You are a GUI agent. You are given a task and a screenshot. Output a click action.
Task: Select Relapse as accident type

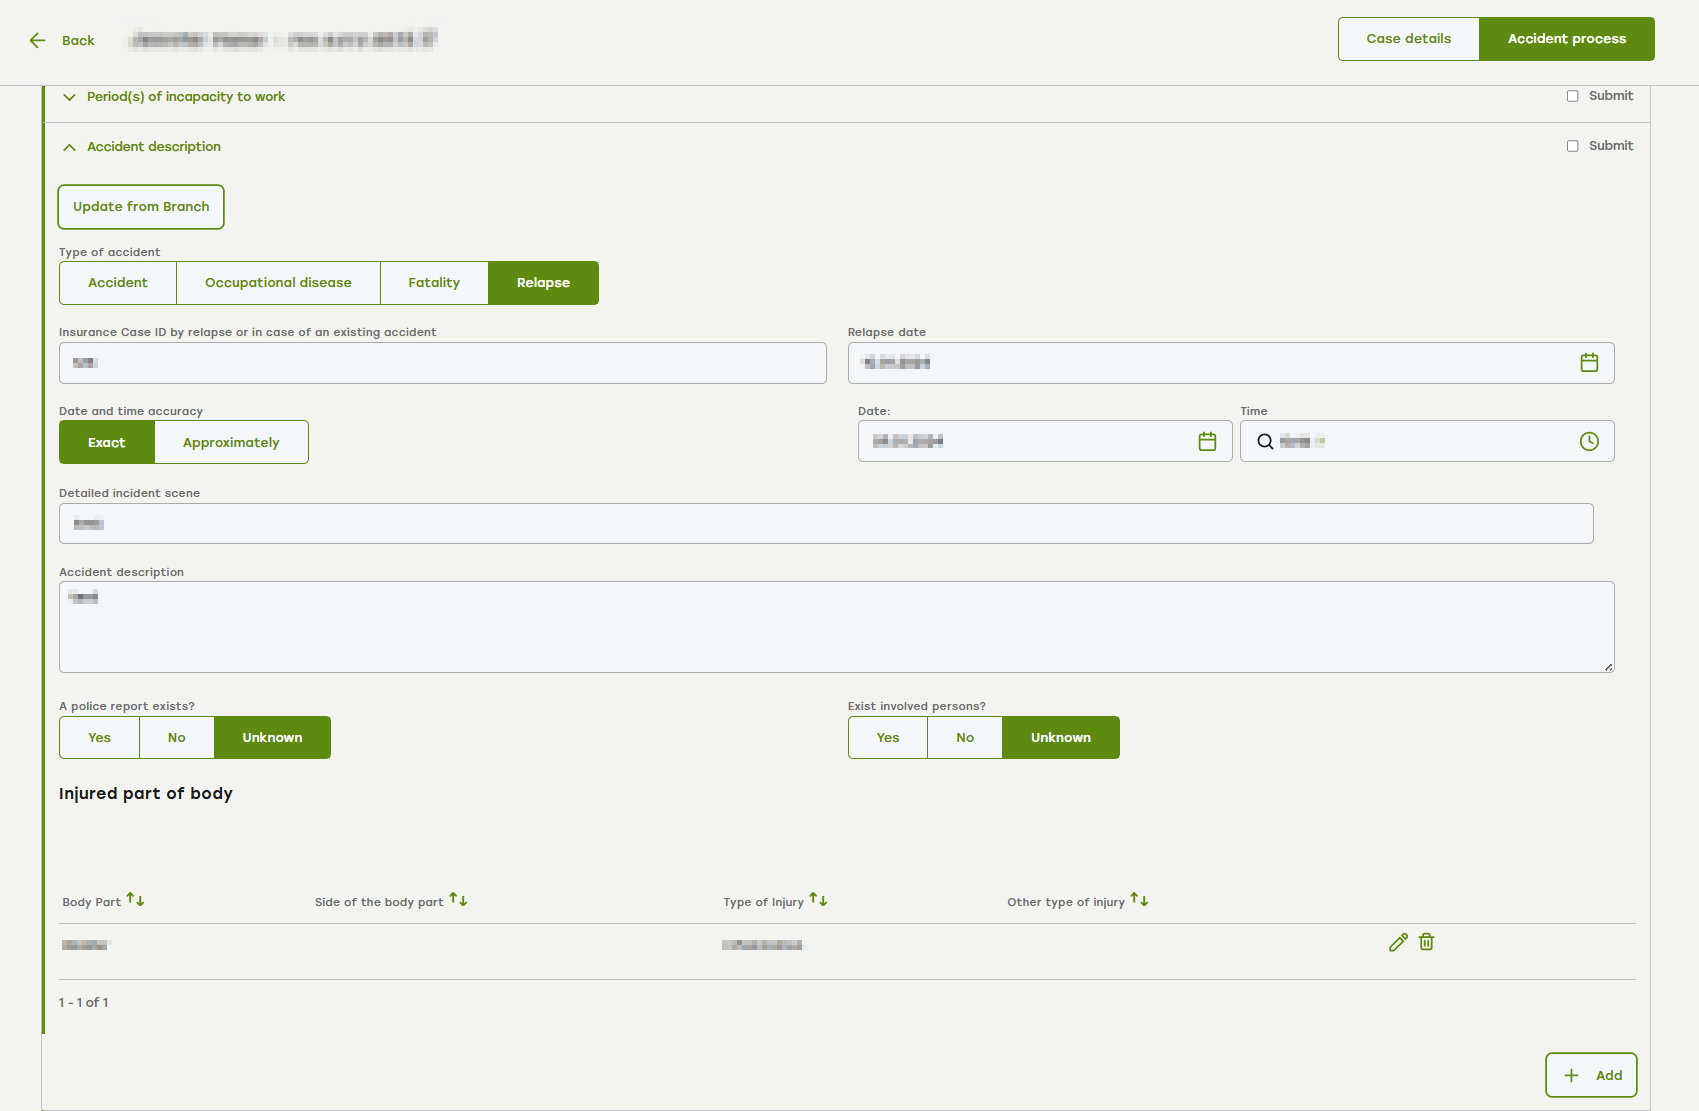543,283
